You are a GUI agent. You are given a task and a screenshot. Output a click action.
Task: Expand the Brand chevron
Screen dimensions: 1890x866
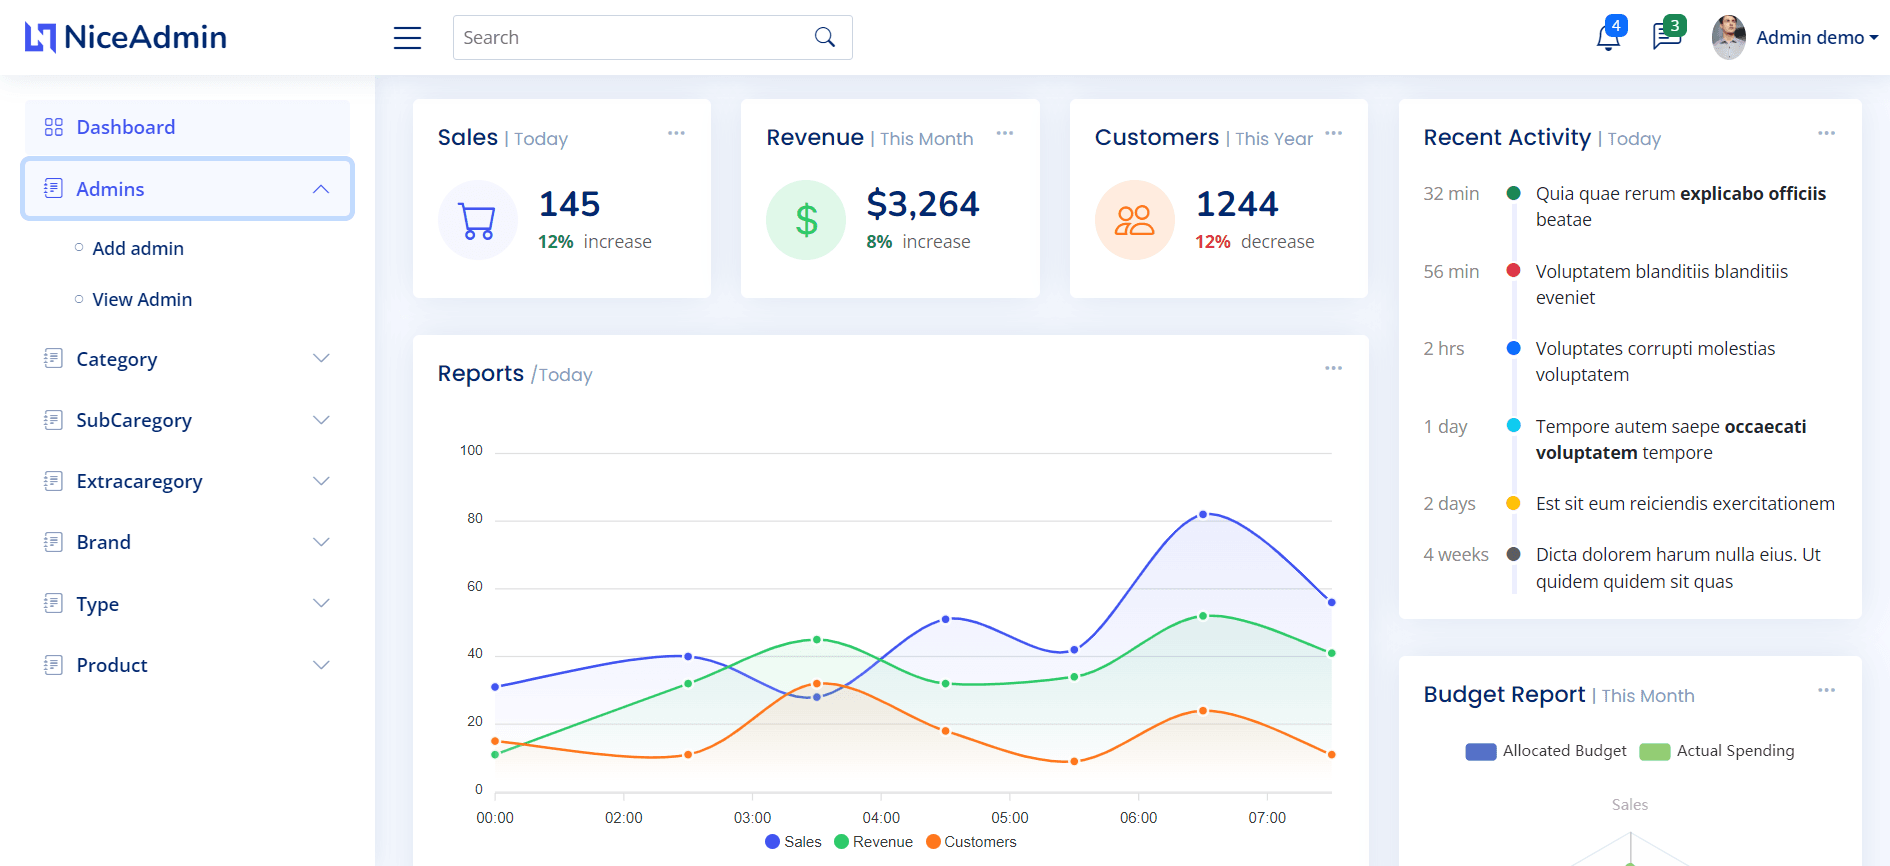coord(321,542)
